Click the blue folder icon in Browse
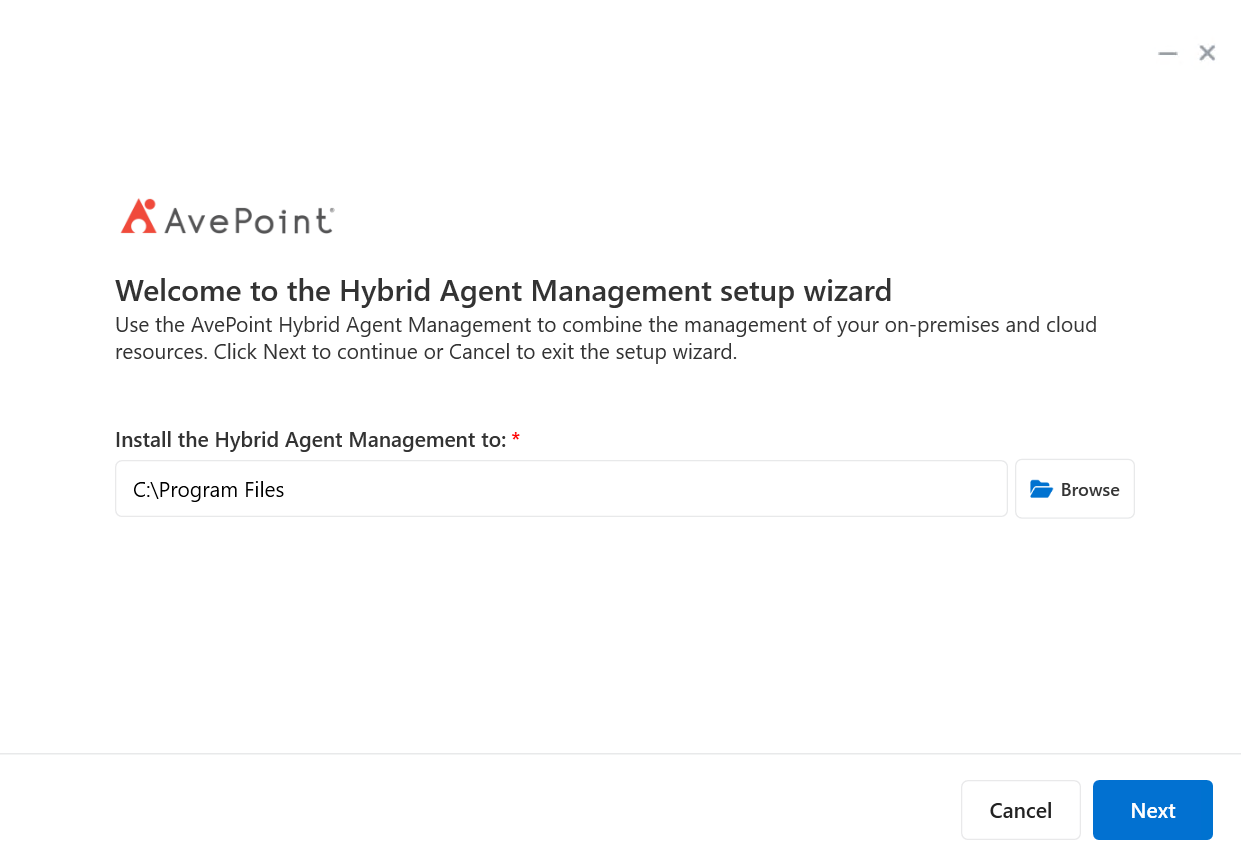The image size is (1241, 853). [1041, 489]
